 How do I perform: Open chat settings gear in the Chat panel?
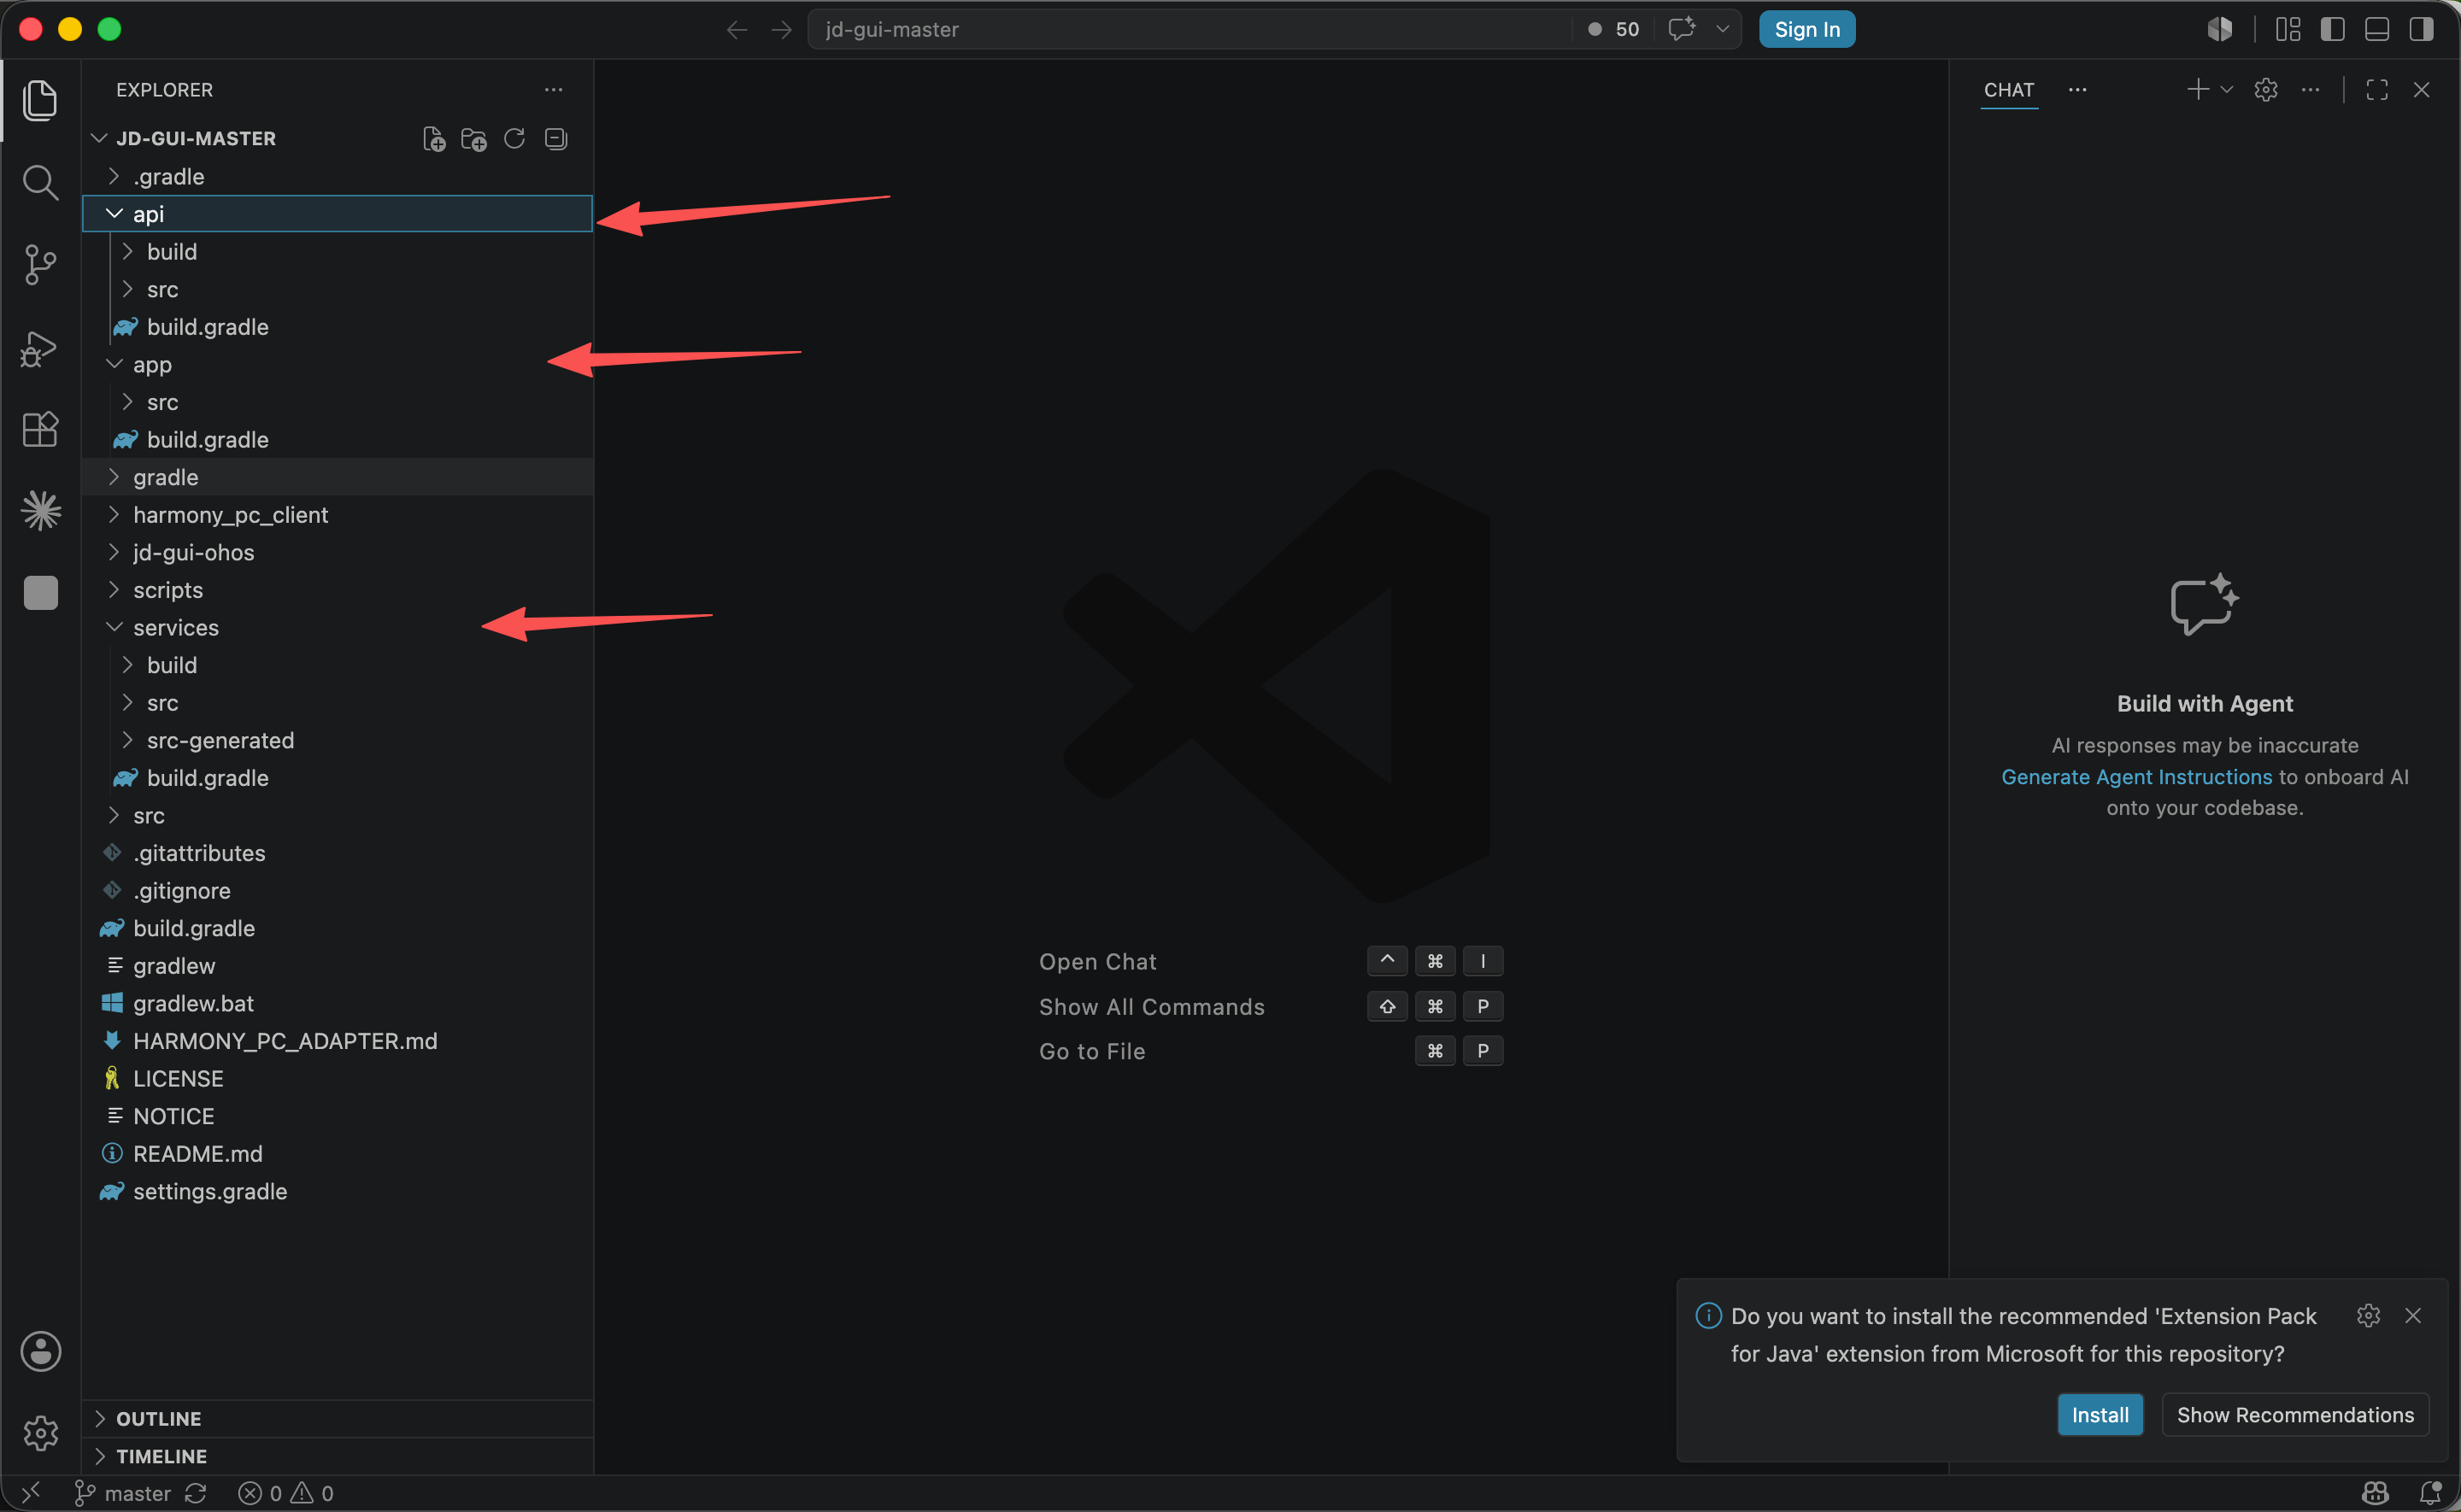tap(2266, 90)
